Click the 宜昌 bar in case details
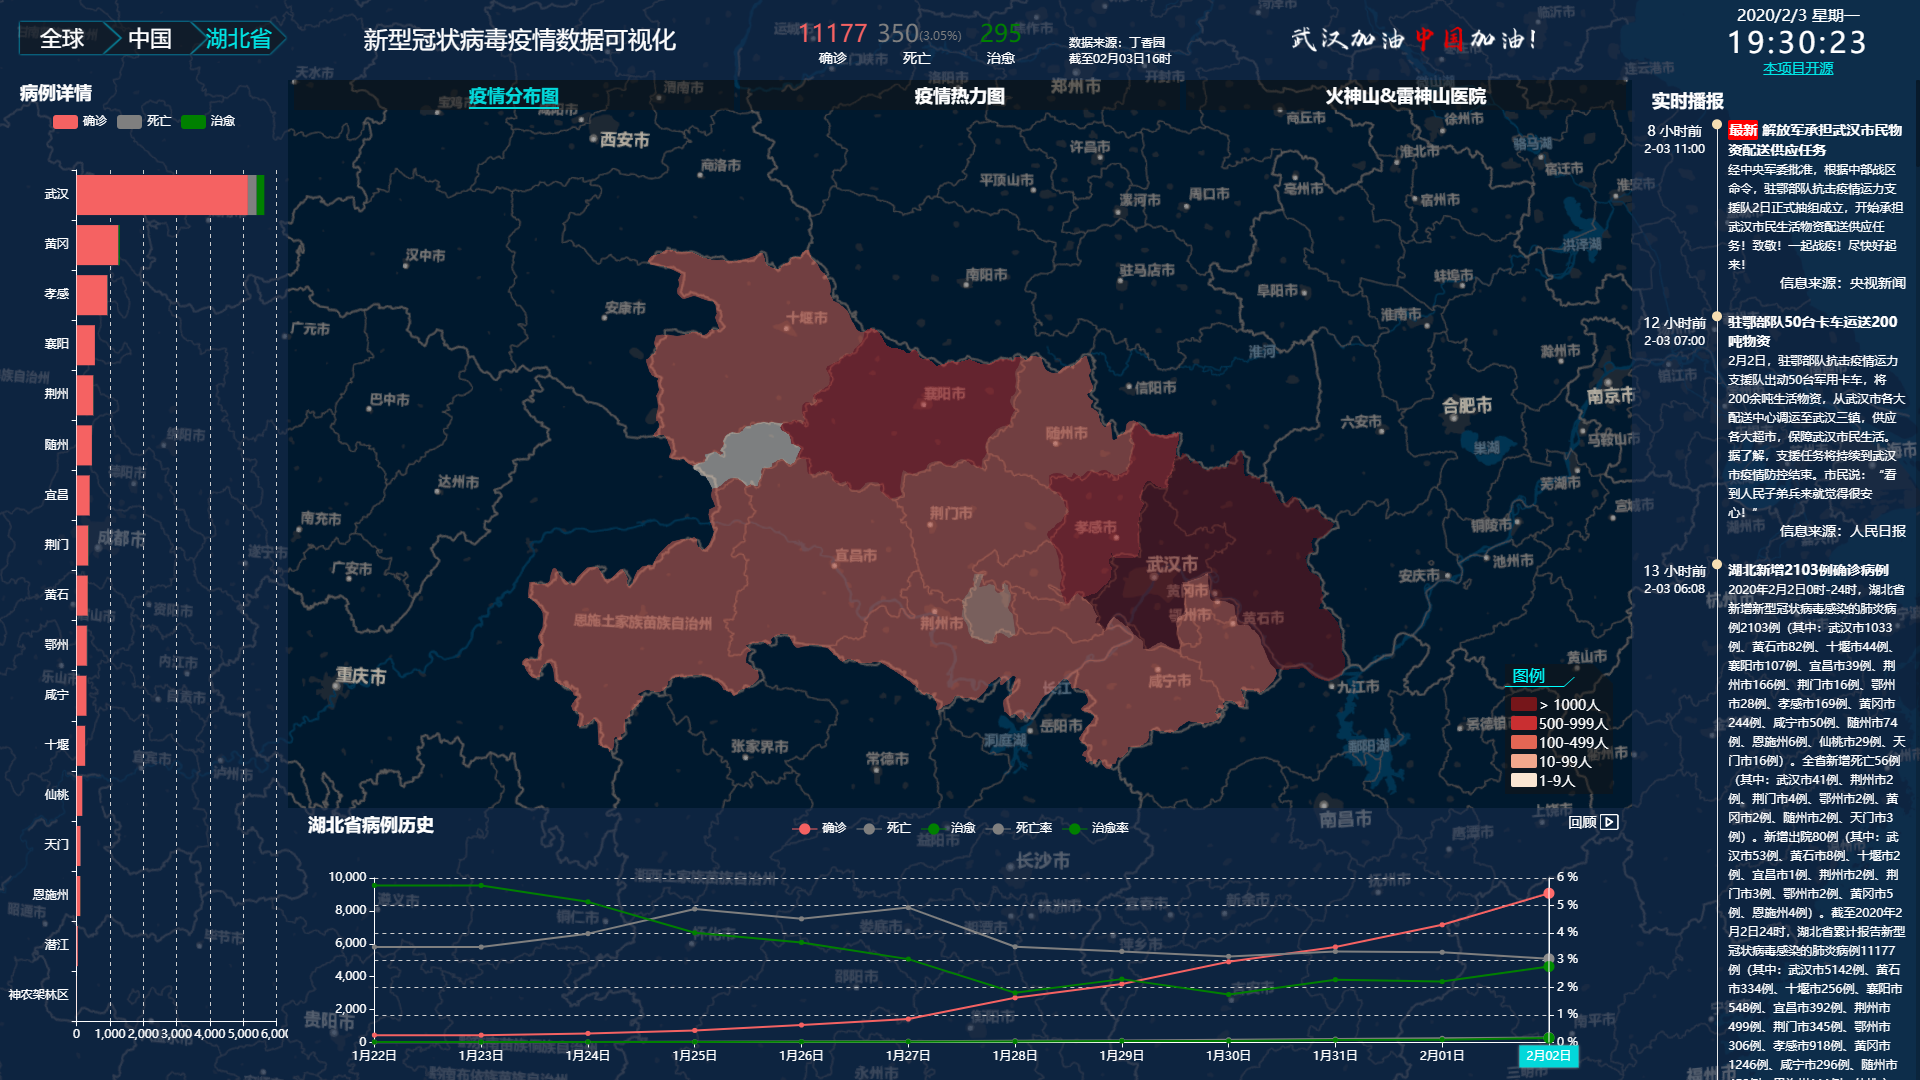Viewport: 1920px width, 1080px height. (x=83, y=496)
